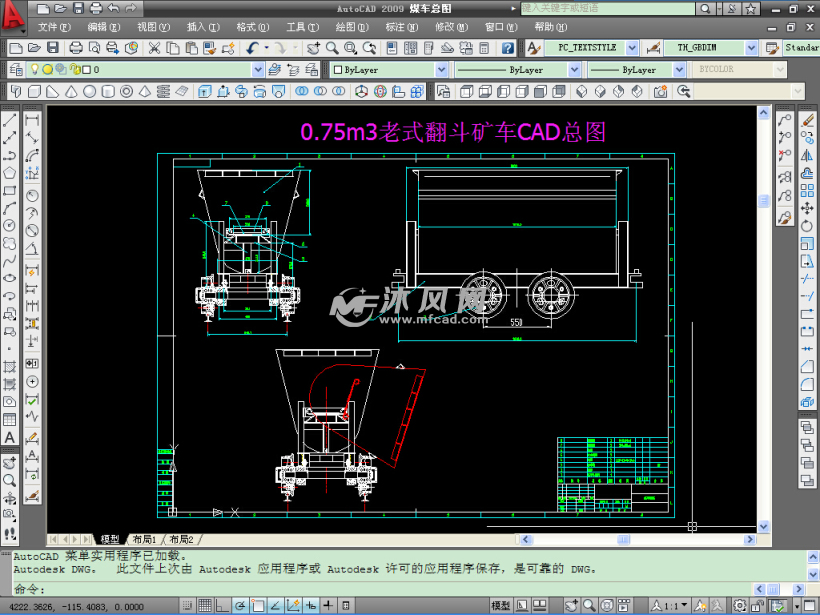Toggle Object Snap in status bar

tap(257, 606)
